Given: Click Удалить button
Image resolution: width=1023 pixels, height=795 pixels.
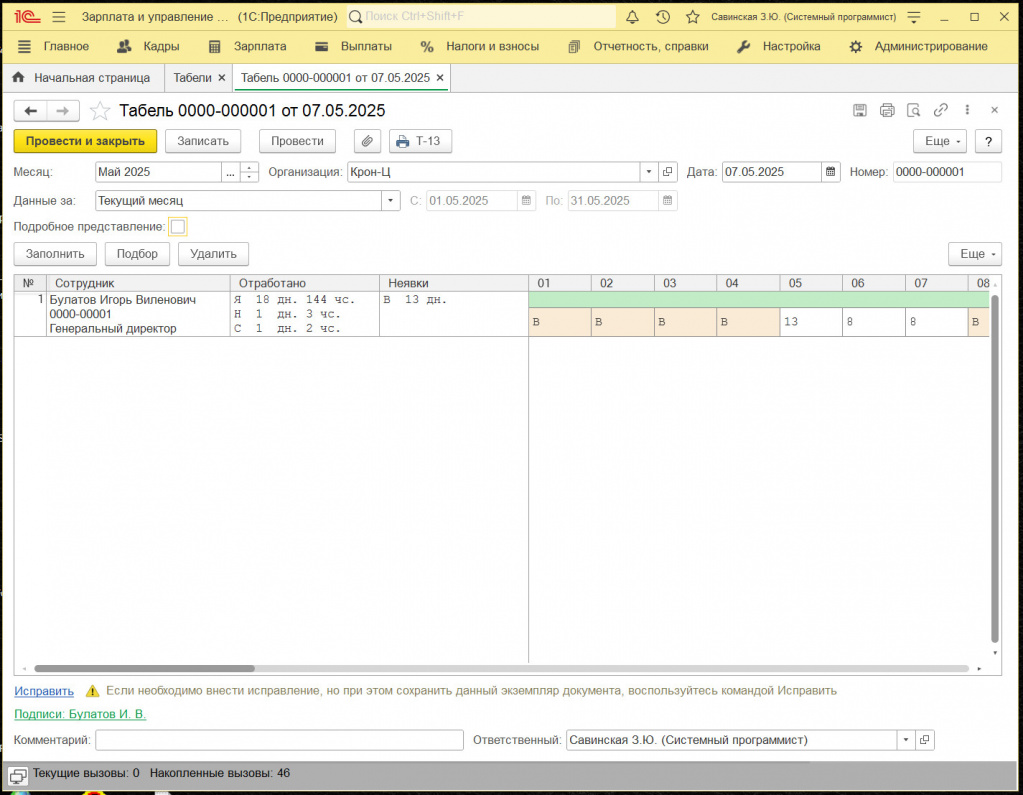Looking at the screenshot, I should tap(213, 254).
